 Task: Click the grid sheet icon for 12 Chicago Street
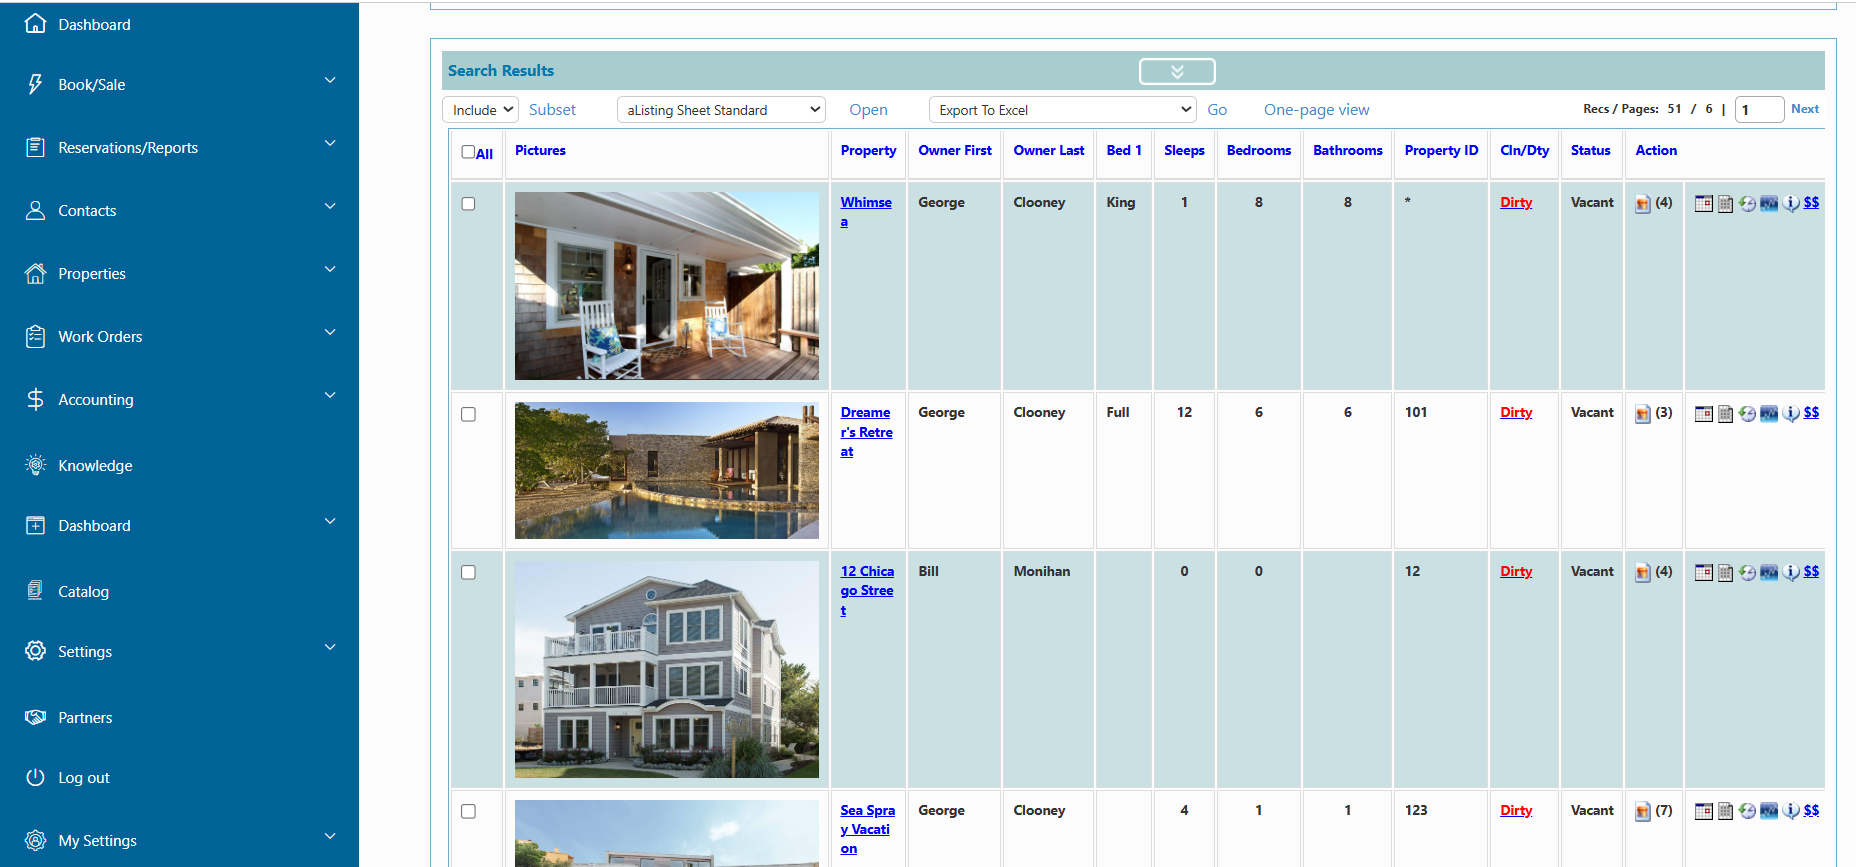(x=1726, y=573)
